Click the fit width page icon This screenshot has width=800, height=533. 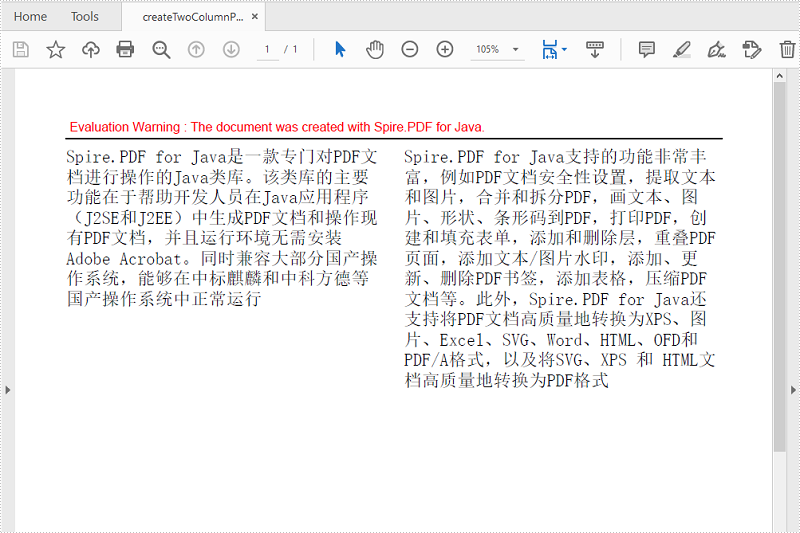pyautogui.click(x=550, y=49)
